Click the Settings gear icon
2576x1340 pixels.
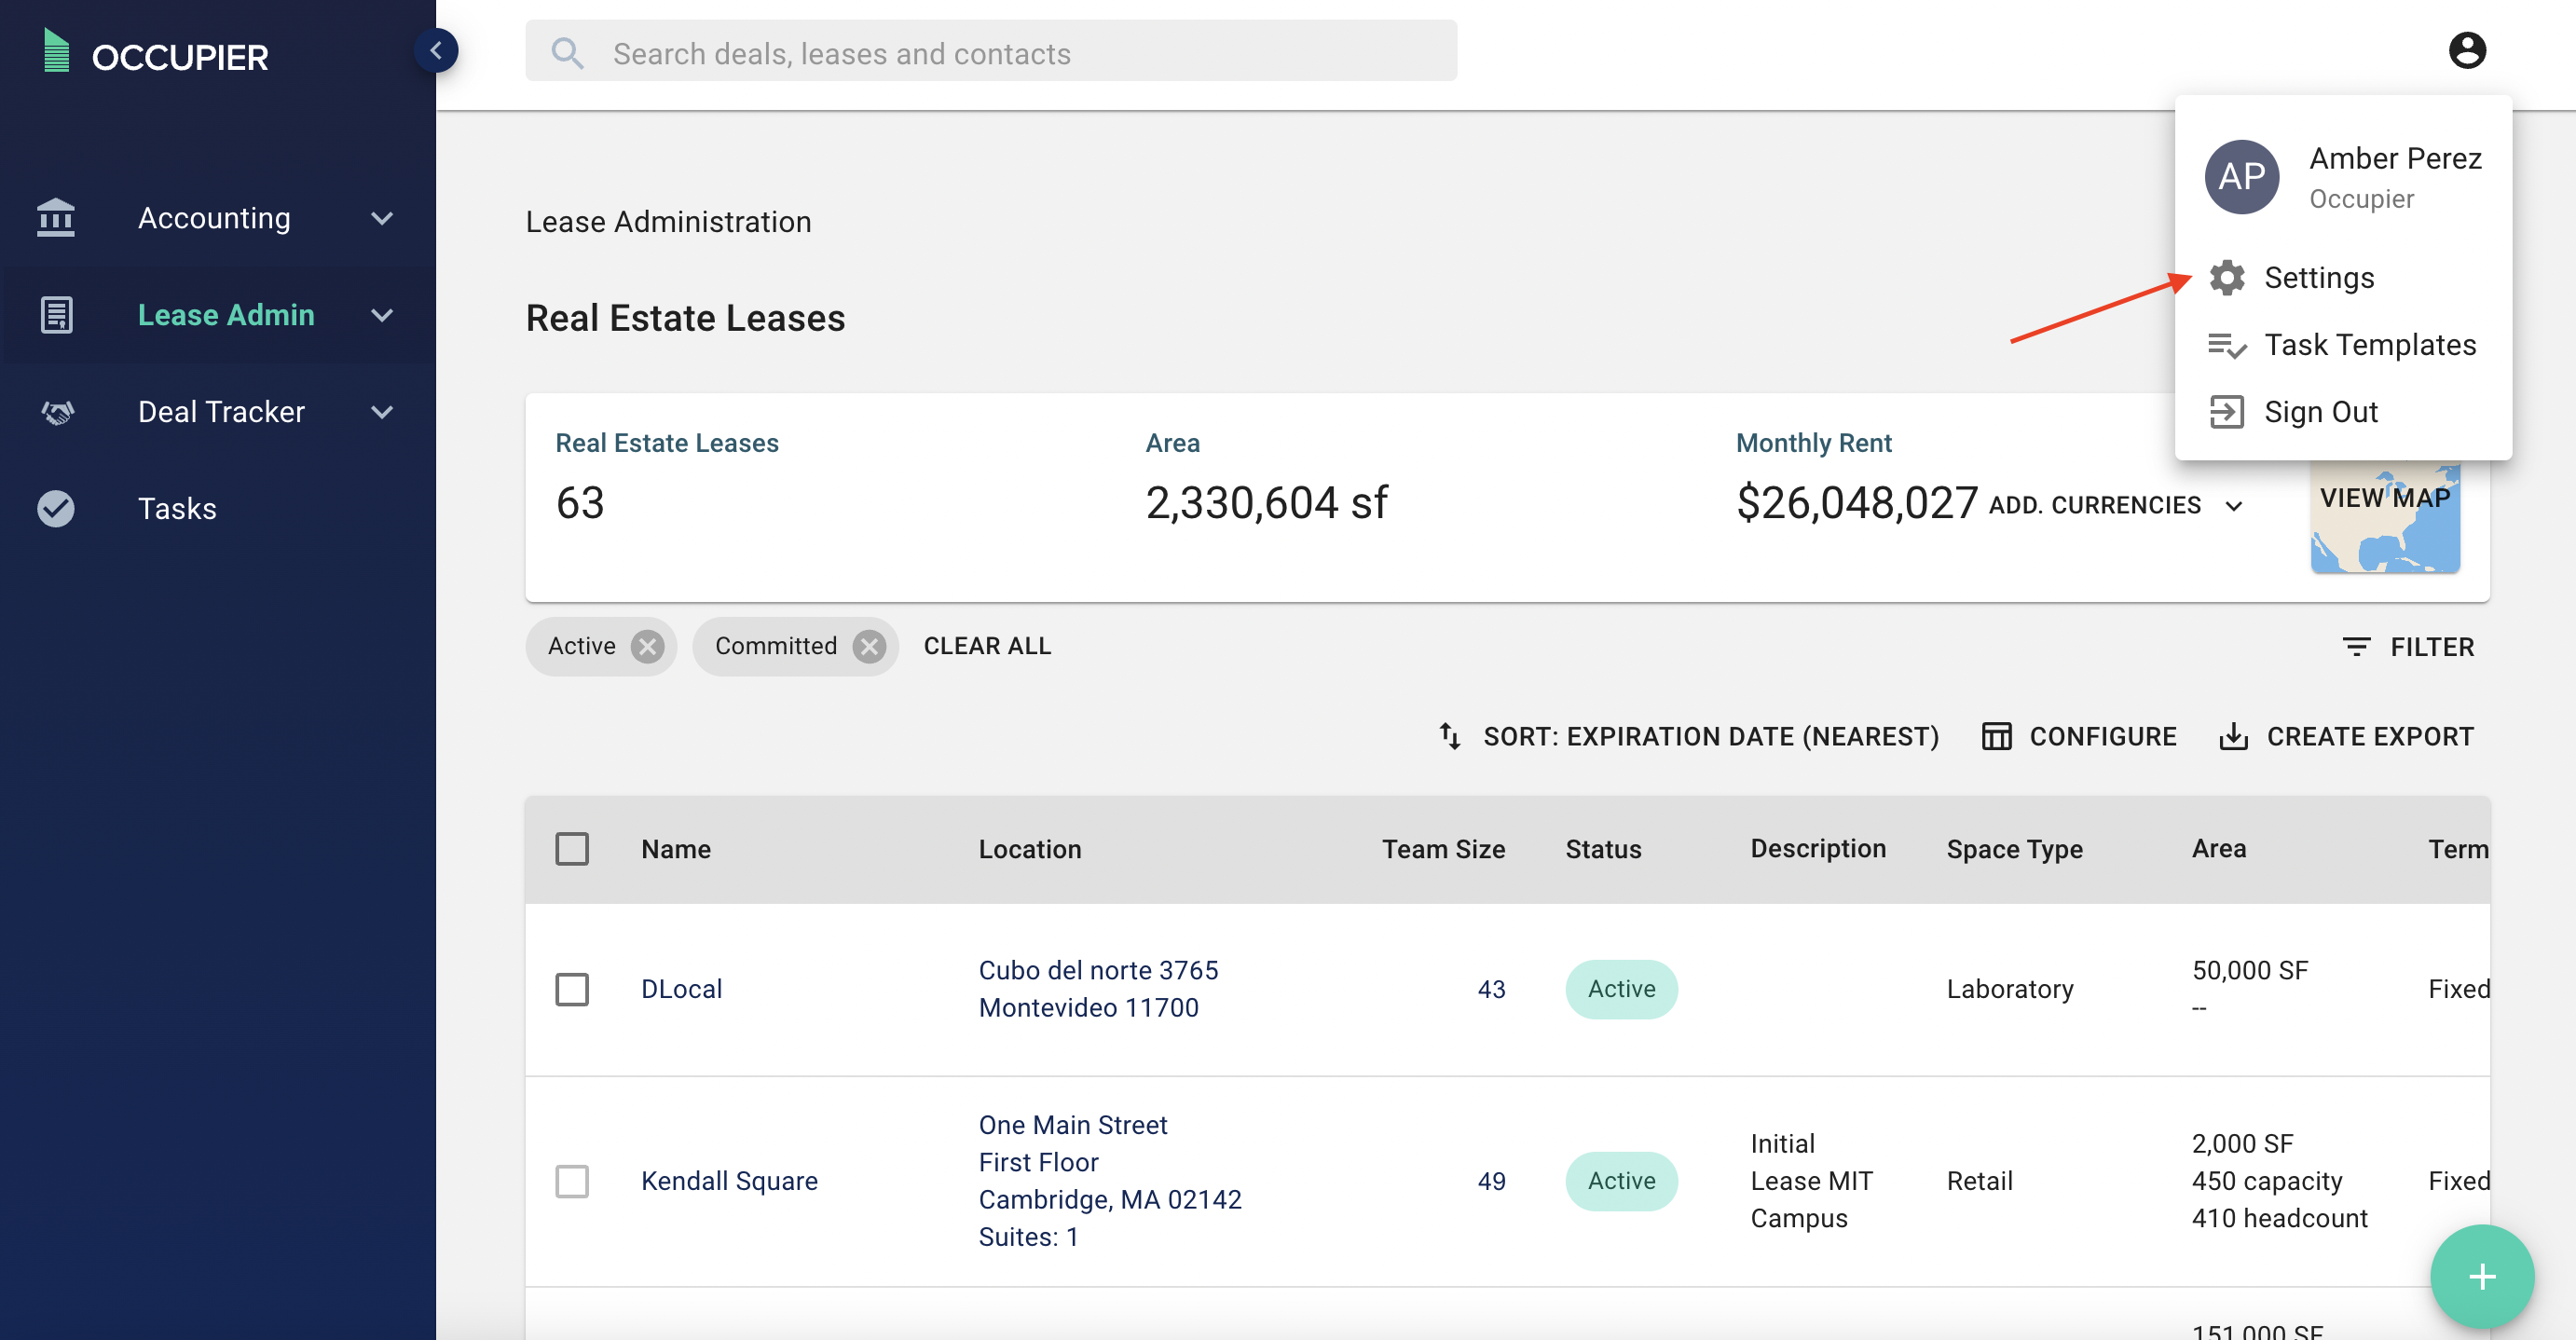click(2227, 277)
